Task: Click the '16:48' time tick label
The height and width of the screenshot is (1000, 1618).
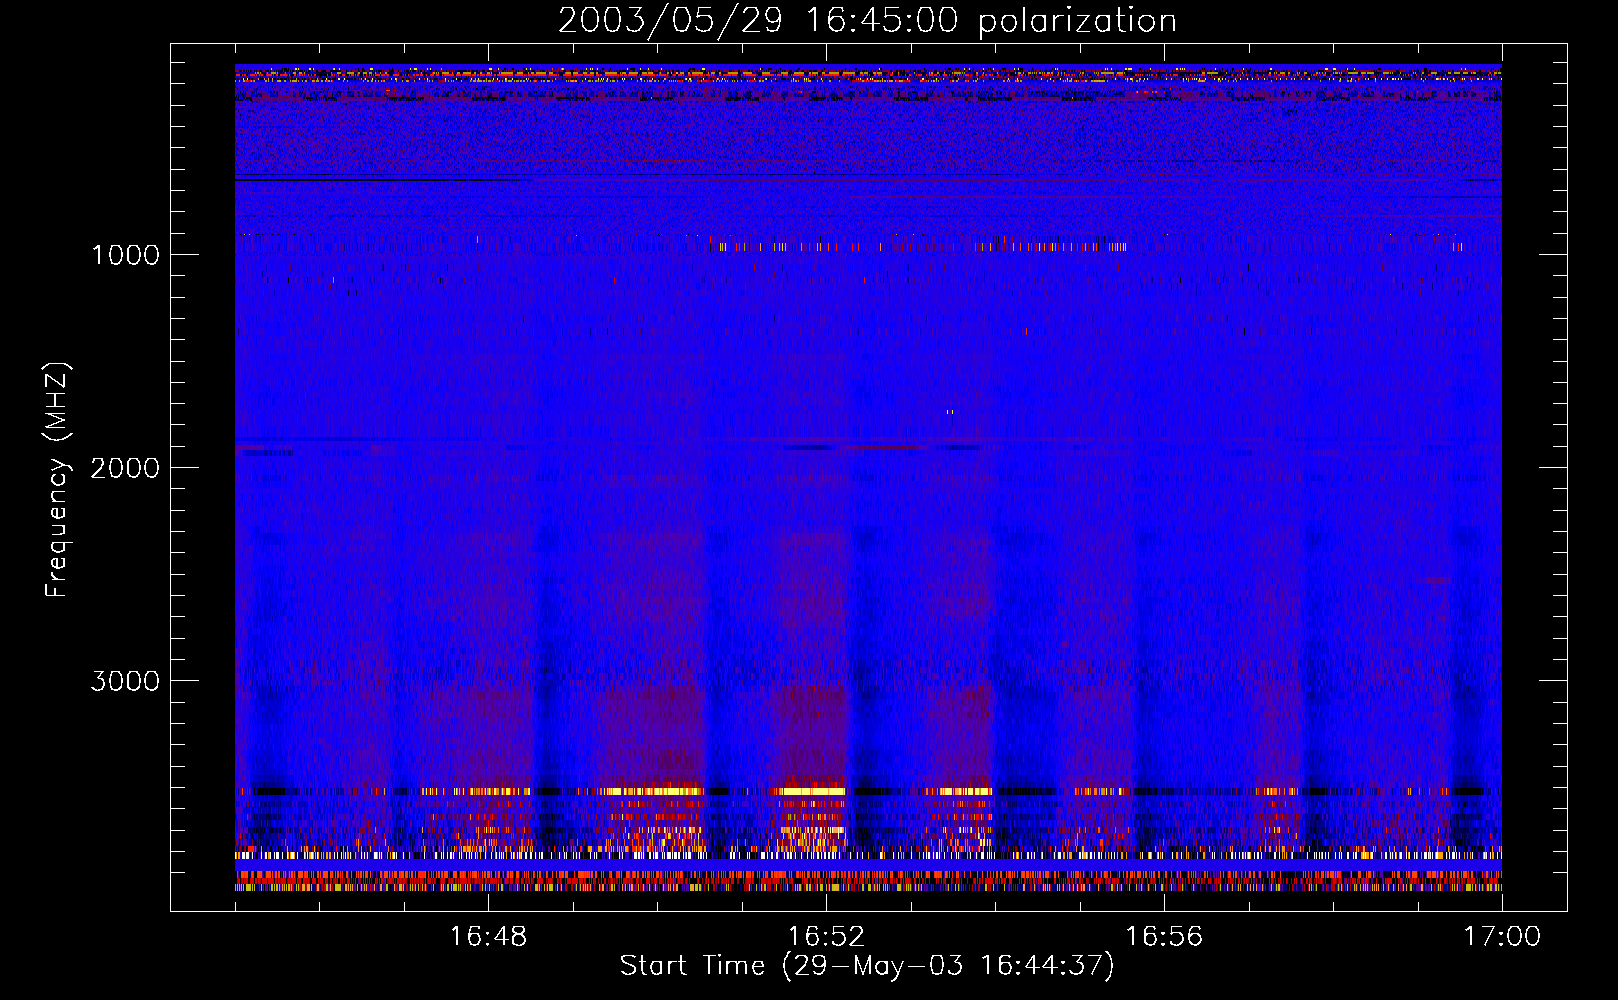Action: click(x=488, y=937)
